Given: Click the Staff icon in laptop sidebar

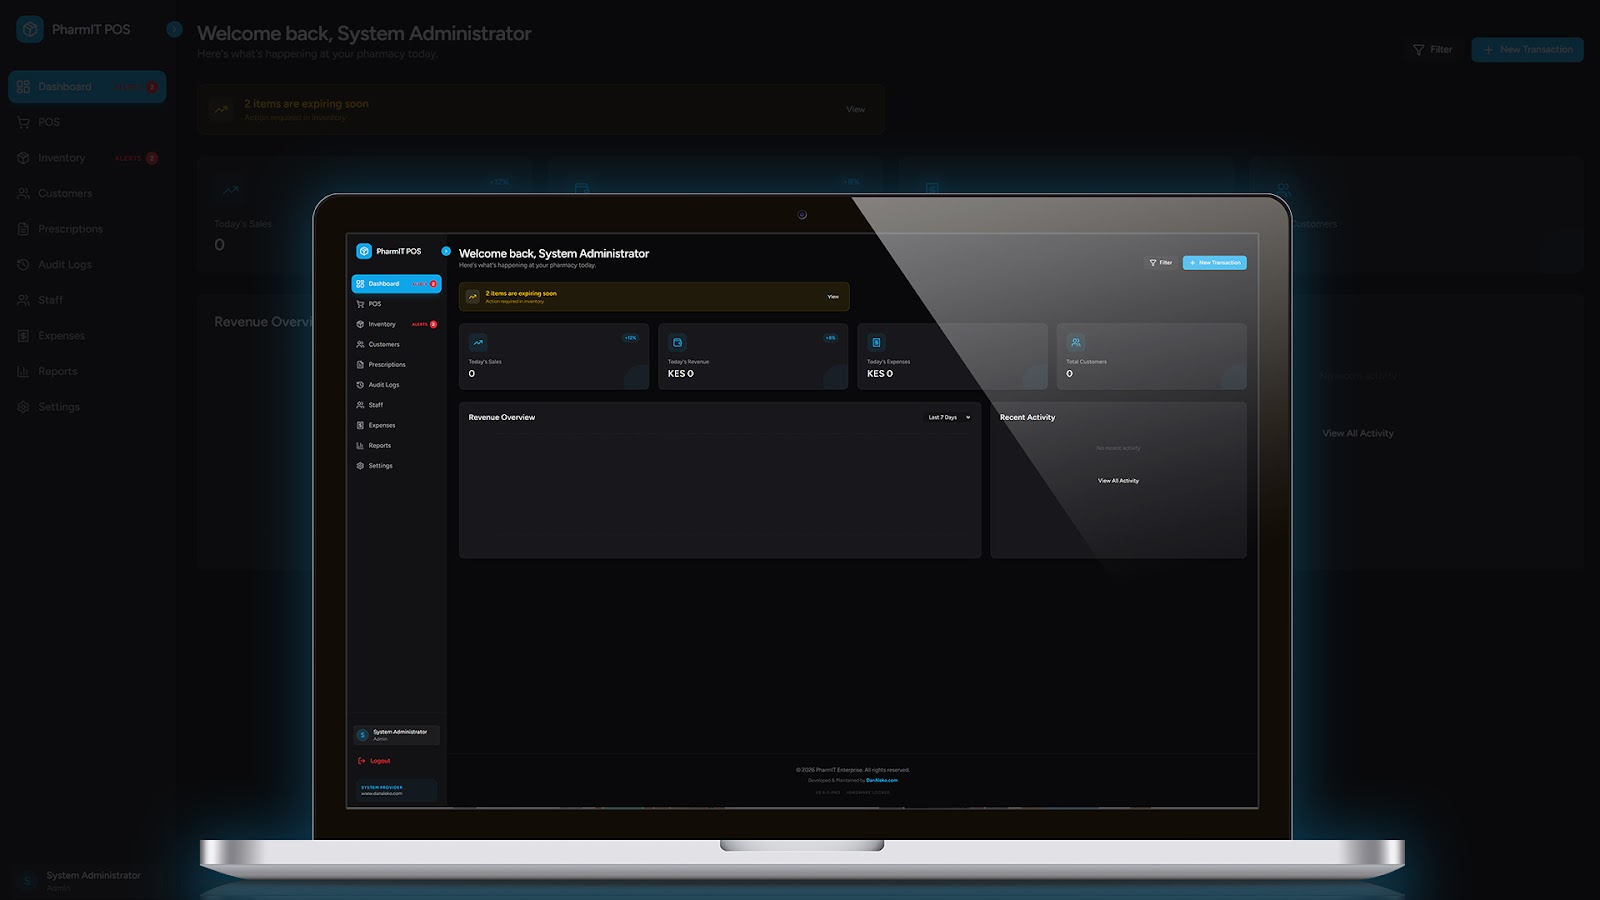Looking at the screenshot, I should 360,405.
